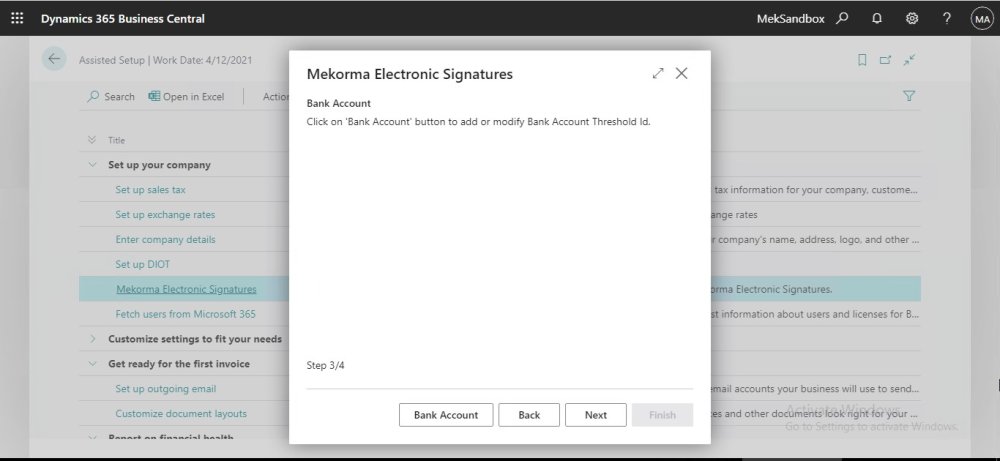Collapse Get ready for the first invoice
This screenshot has height=461, width=1000.
93,363
